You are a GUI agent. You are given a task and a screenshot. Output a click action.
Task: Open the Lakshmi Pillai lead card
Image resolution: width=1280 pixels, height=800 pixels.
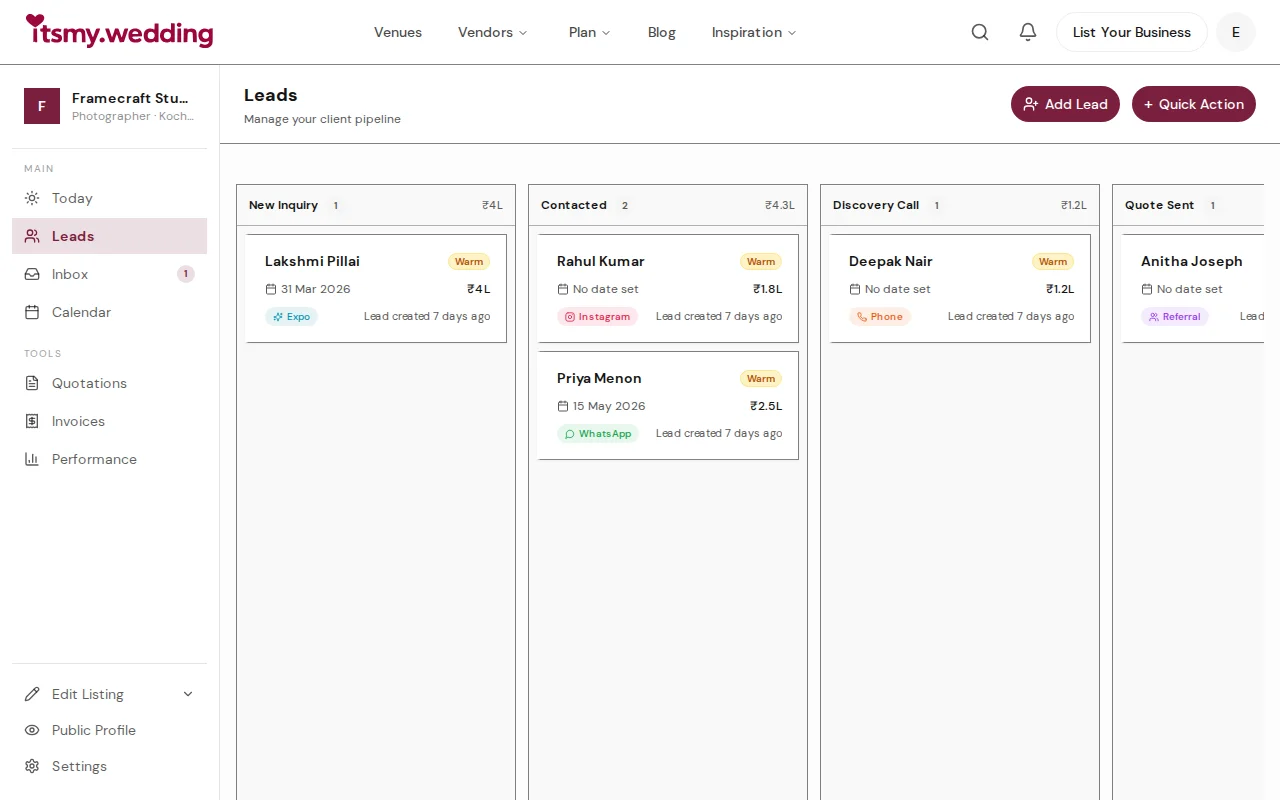coord(375,288)
